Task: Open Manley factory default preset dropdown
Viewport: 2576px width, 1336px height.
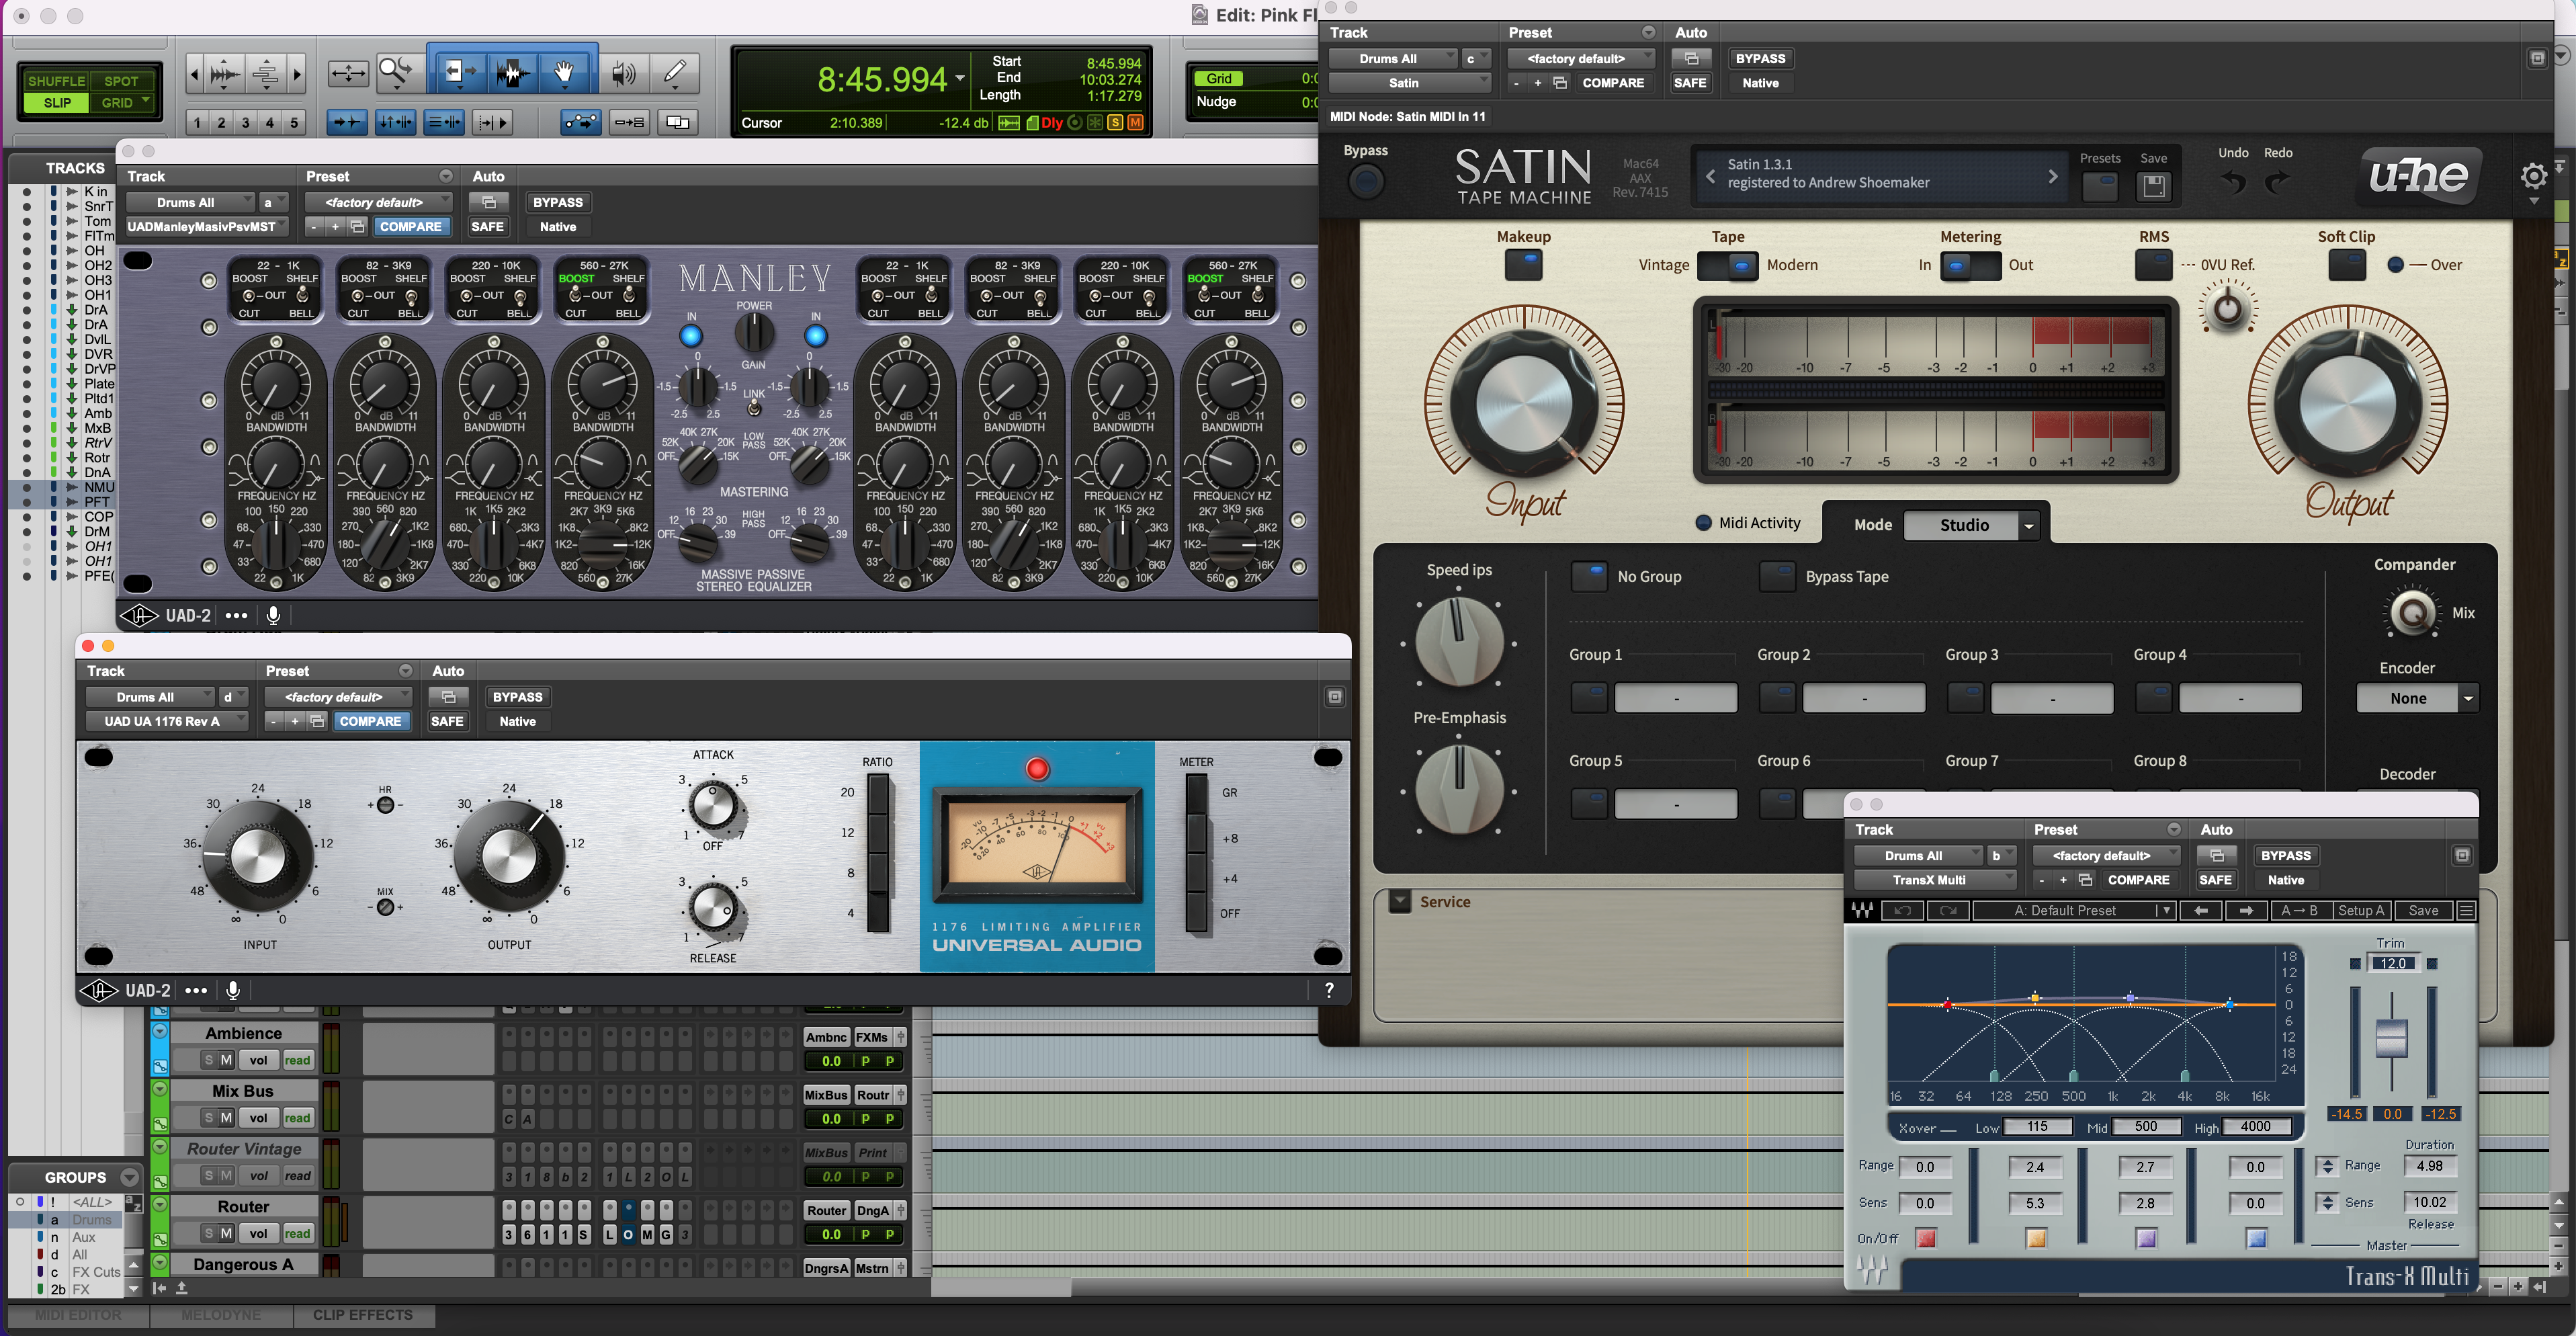Action: pyautogui.click(x=379, y=202)
